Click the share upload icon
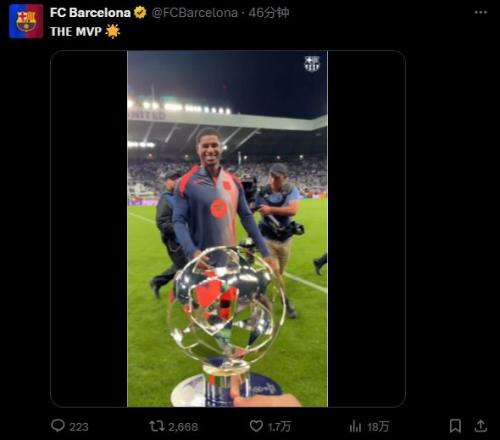500x440 pixels. (480, 426)
